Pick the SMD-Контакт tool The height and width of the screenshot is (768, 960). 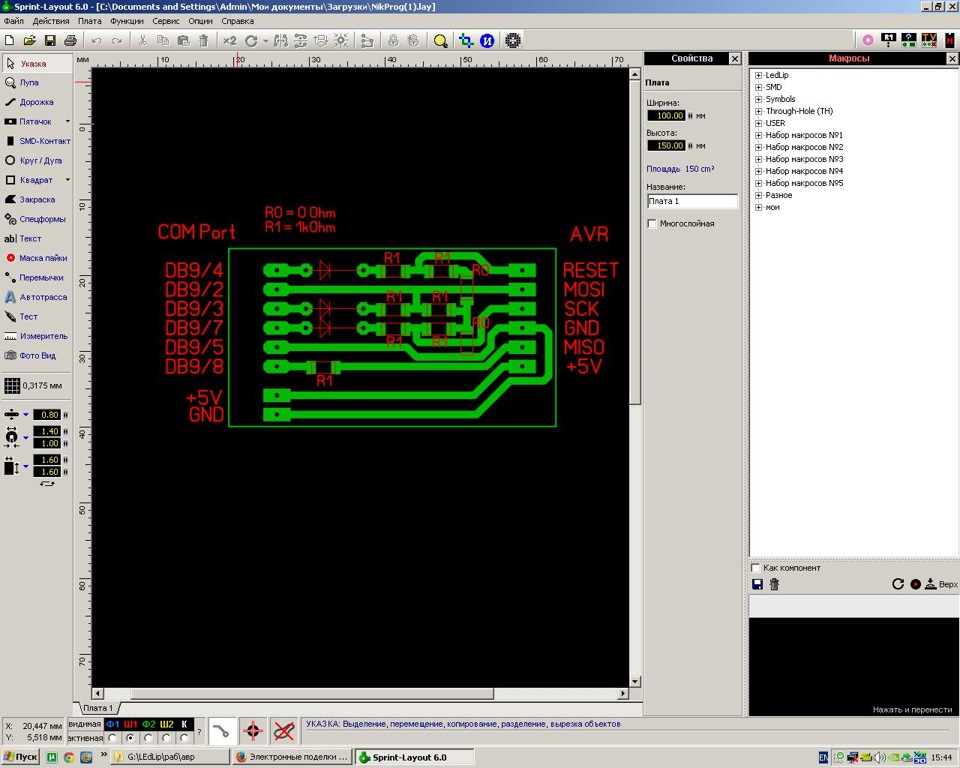tap(36, 141)
